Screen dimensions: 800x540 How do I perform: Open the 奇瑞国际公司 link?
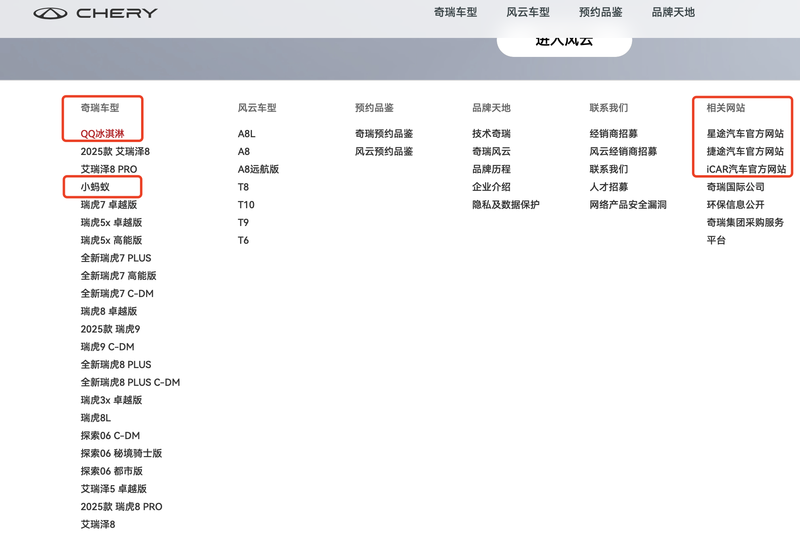[x=735, y=187]
